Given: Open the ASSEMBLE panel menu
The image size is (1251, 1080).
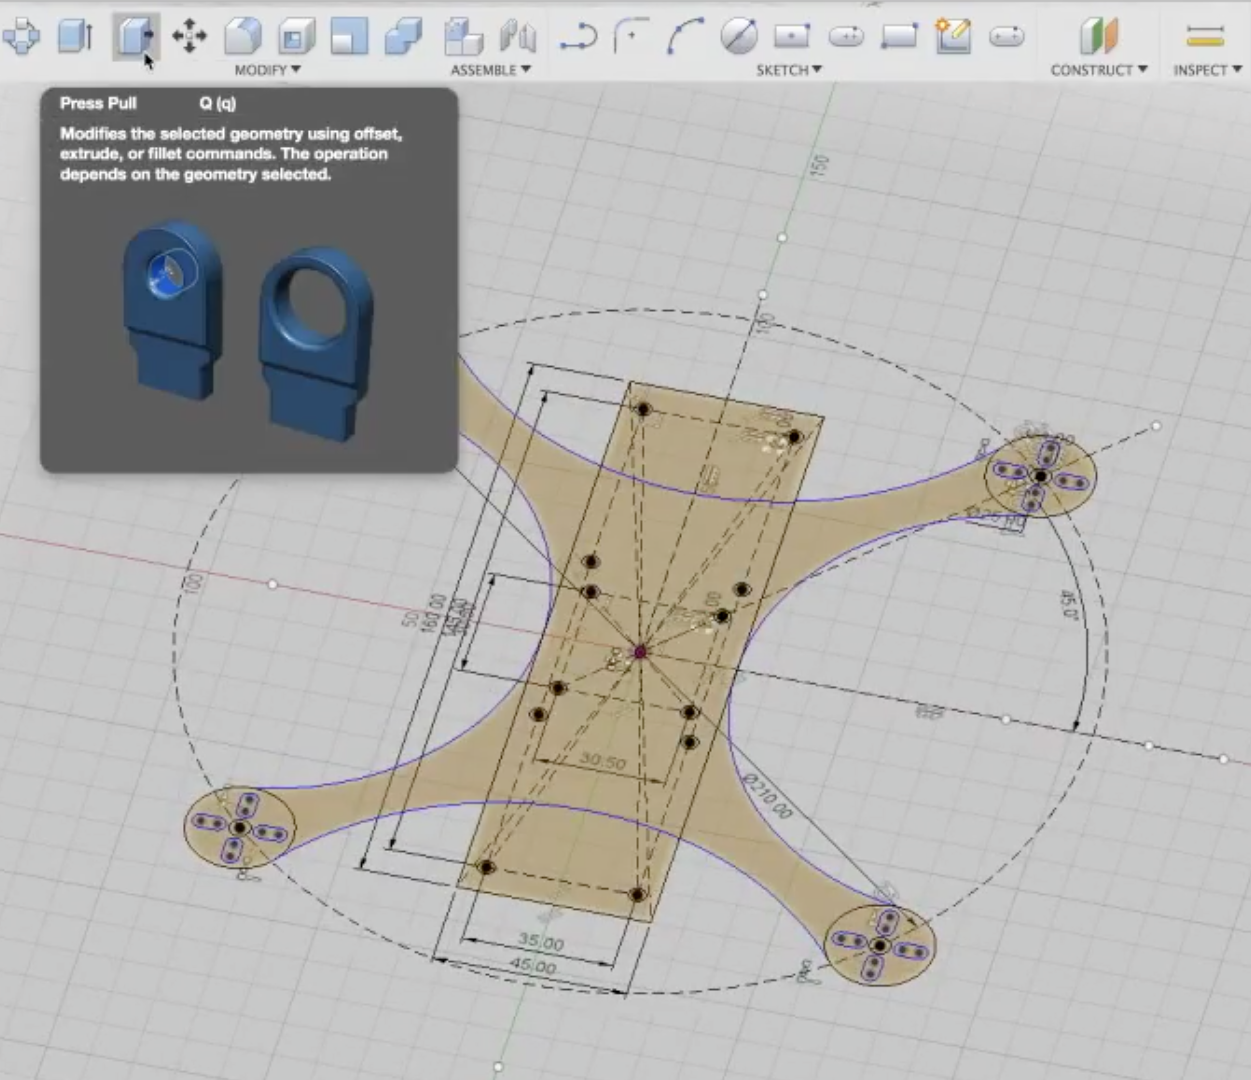Looking at the screenshot, I should (x=489, y=70).
